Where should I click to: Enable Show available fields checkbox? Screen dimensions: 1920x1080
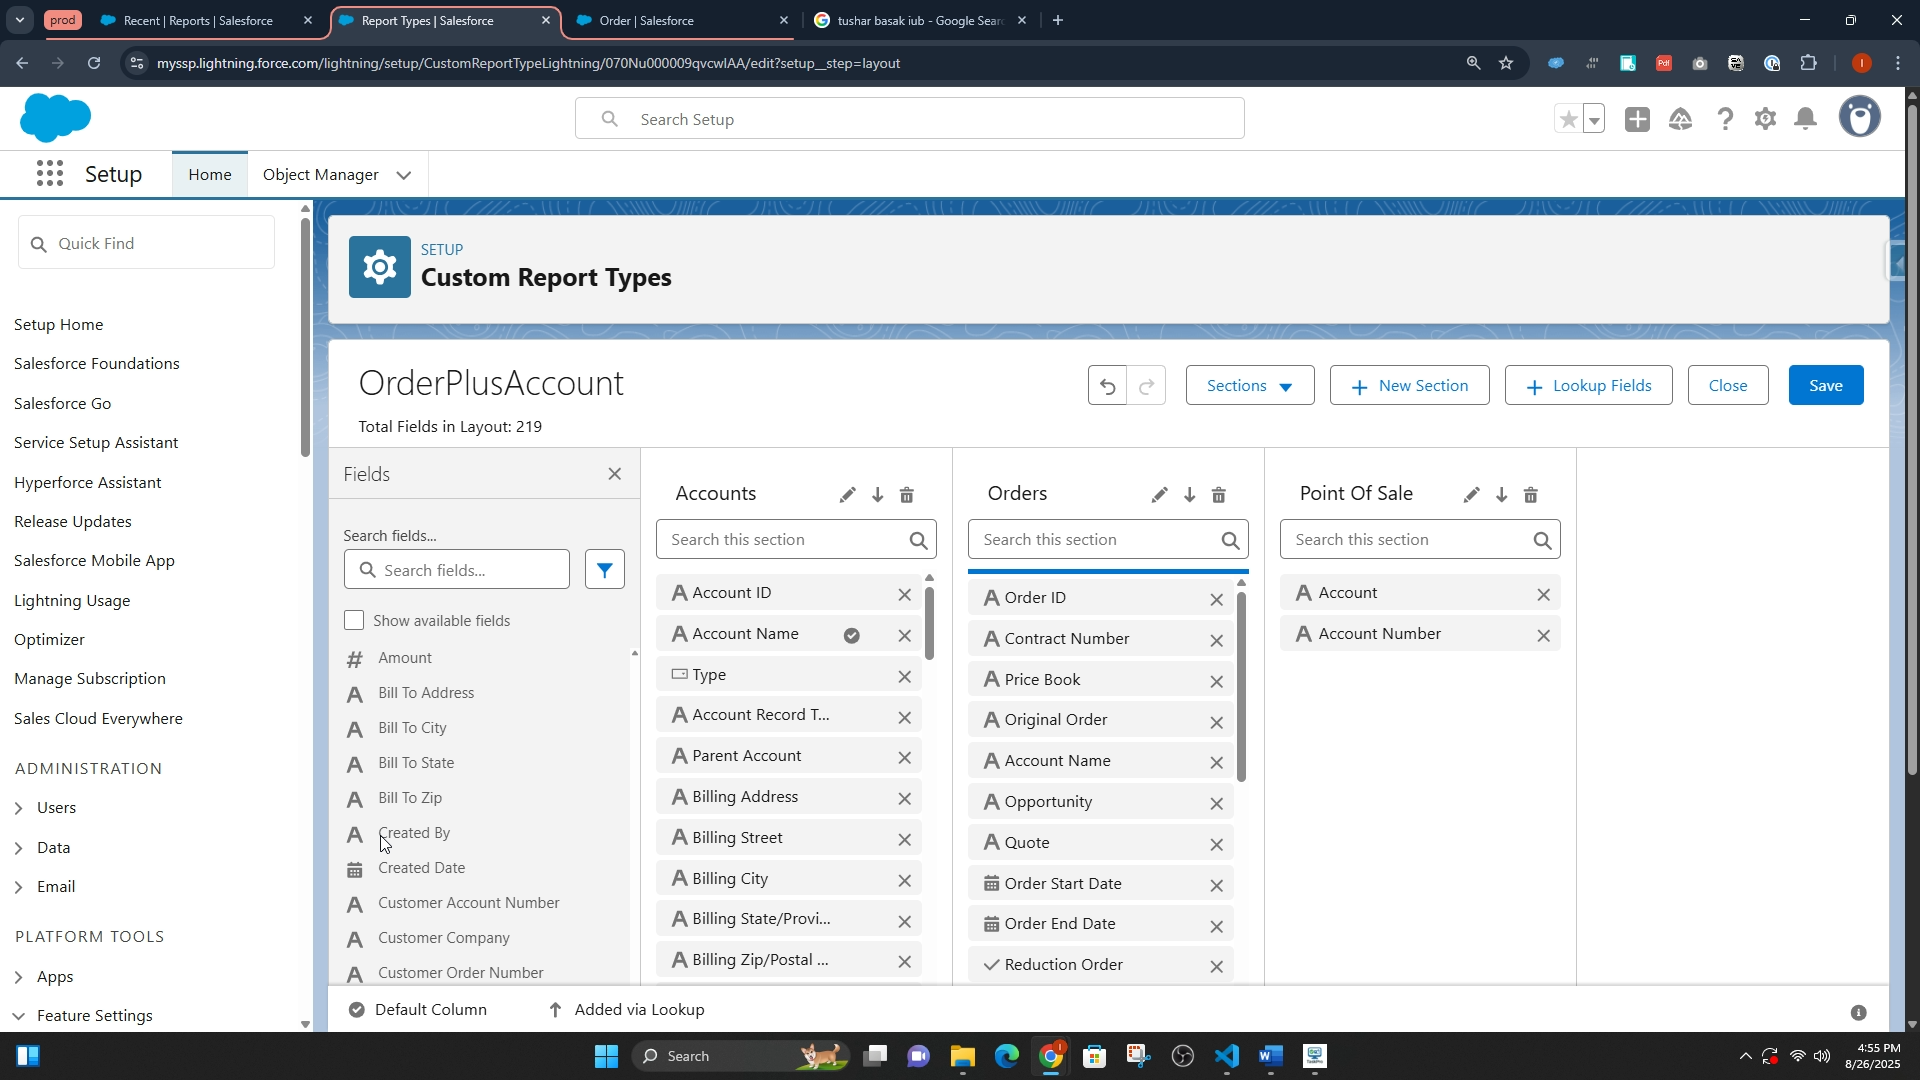coord(354,621)
